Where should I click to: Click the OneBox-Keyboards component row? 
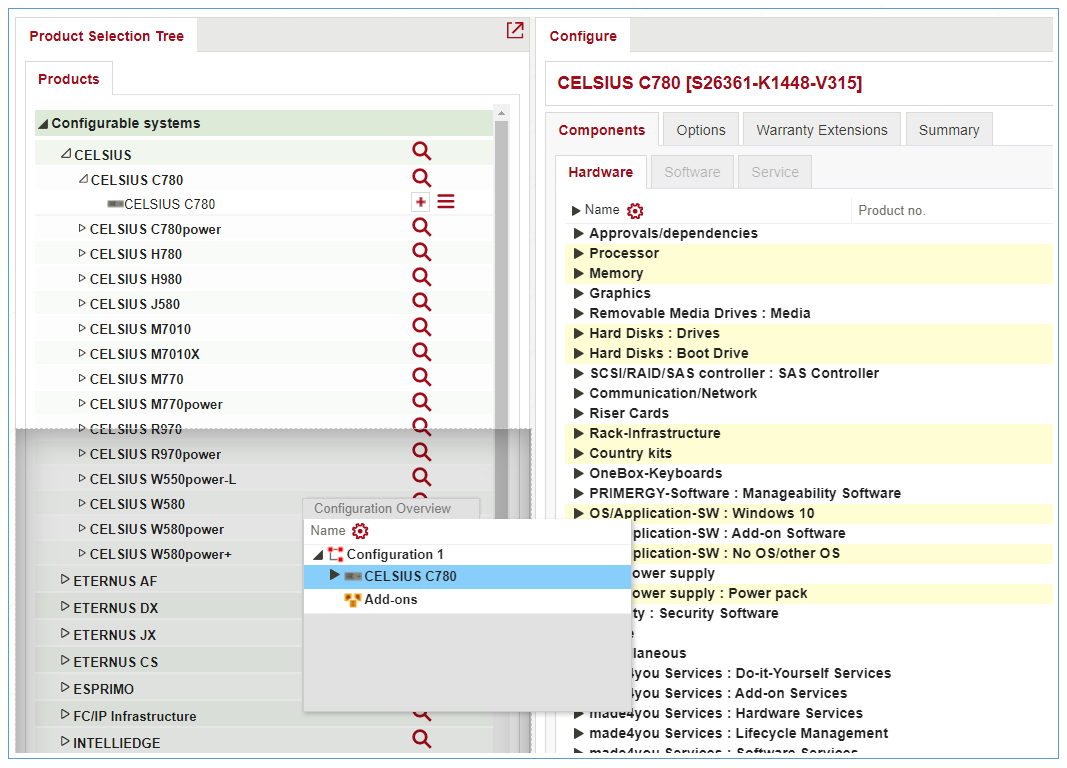point(809,473)
